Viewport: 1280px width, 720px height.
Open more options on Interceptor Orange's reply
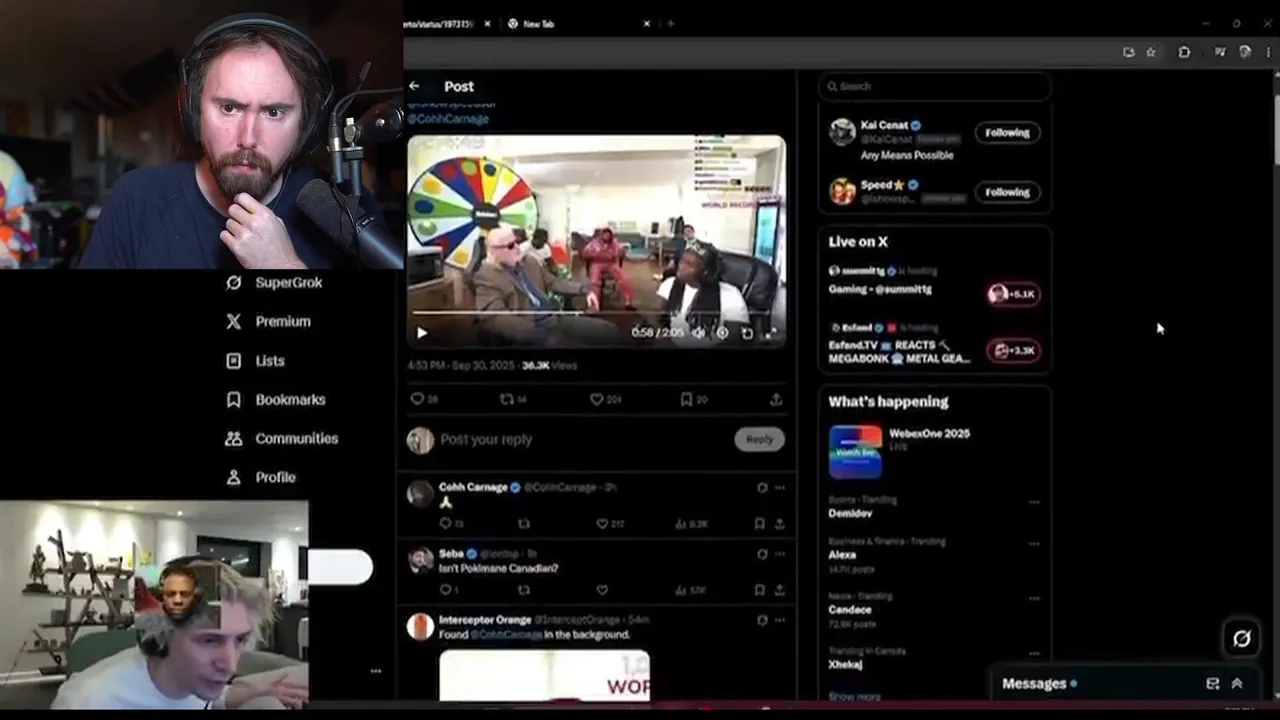[x=780, y=620]
